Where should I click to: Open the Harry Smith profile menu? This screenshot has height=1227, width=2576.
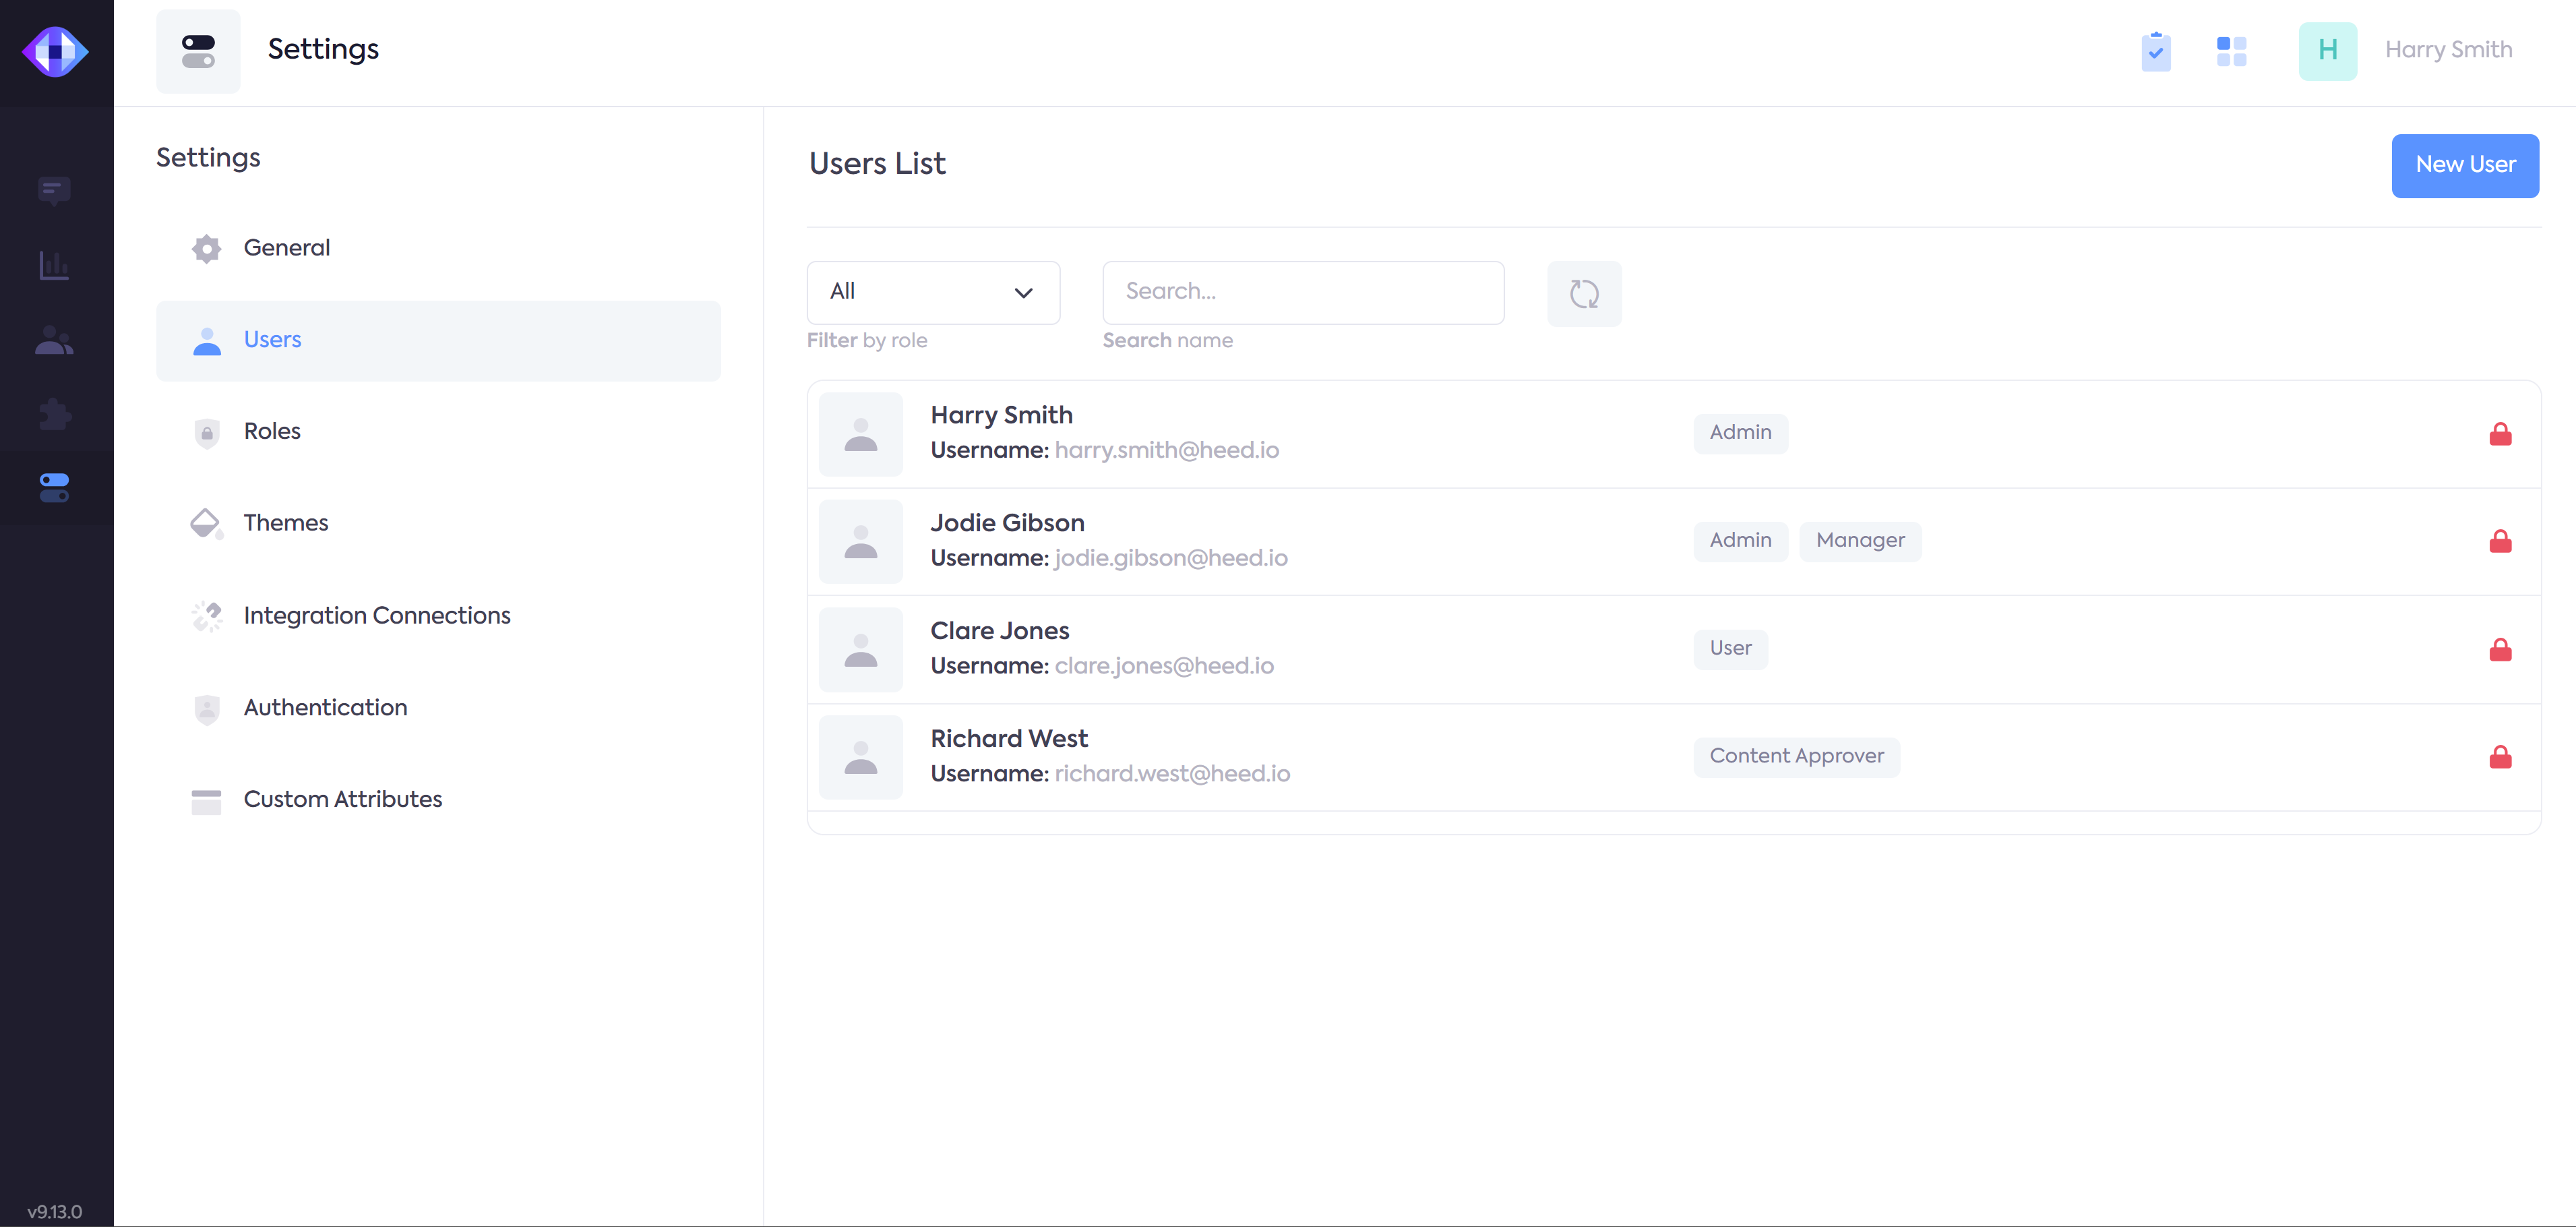2447,50
